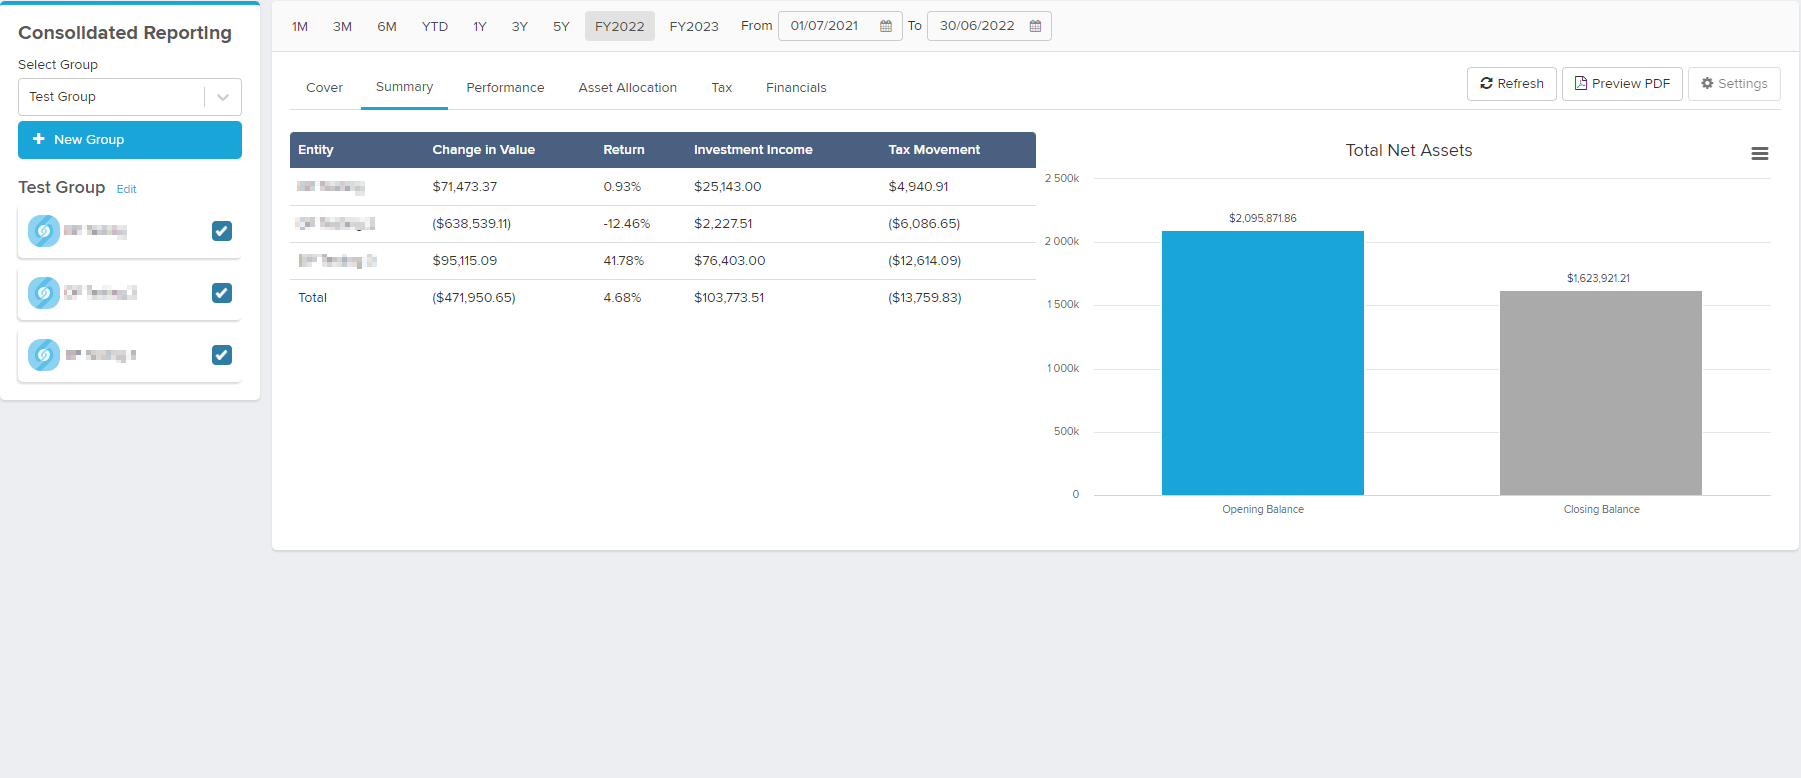Go to the Tax tab

[x=721, y=88]
